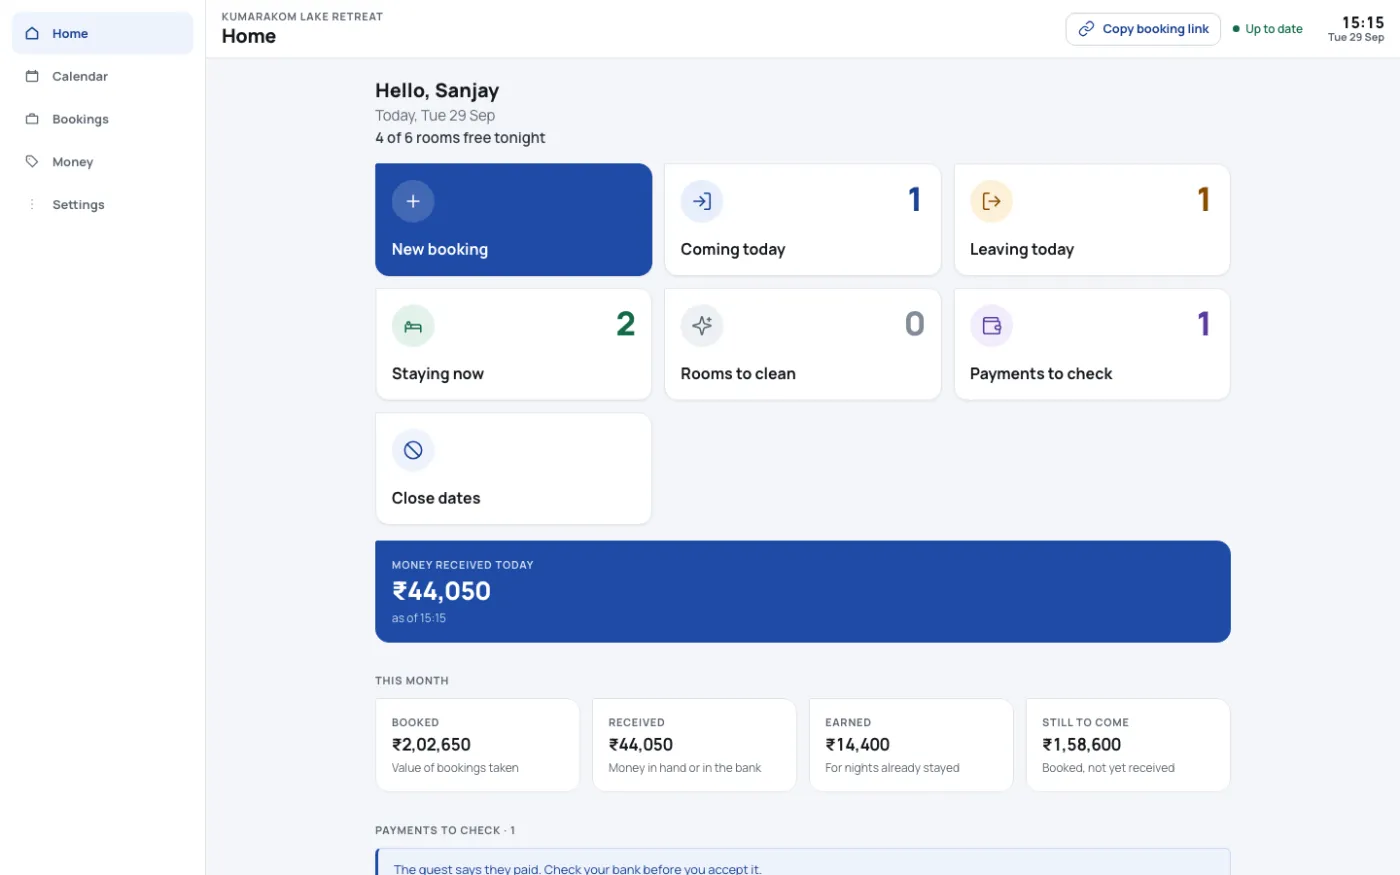The height and width of the screenshot is (875, 1400).
Task: Click the blocked circle icon on Close dates
Action: (413, 450)
